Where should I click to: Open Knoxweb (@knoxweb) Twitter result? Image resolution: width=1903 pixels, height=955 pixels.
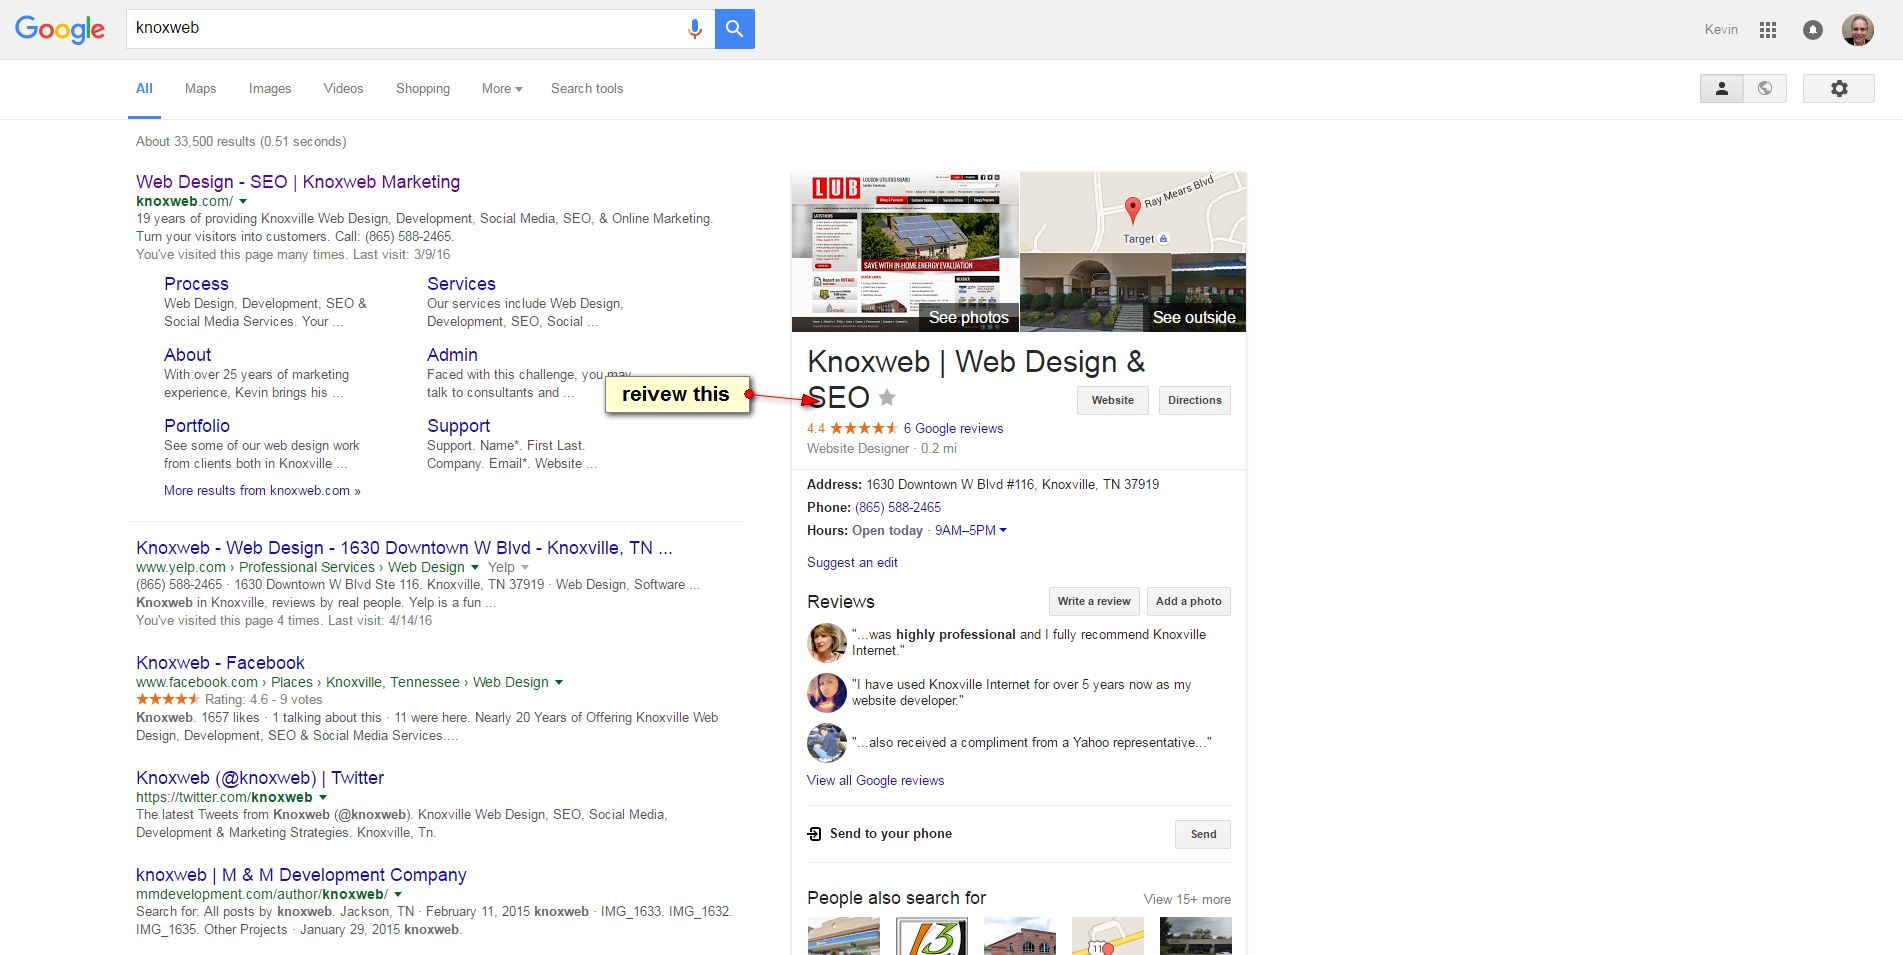tap(260, 778)
